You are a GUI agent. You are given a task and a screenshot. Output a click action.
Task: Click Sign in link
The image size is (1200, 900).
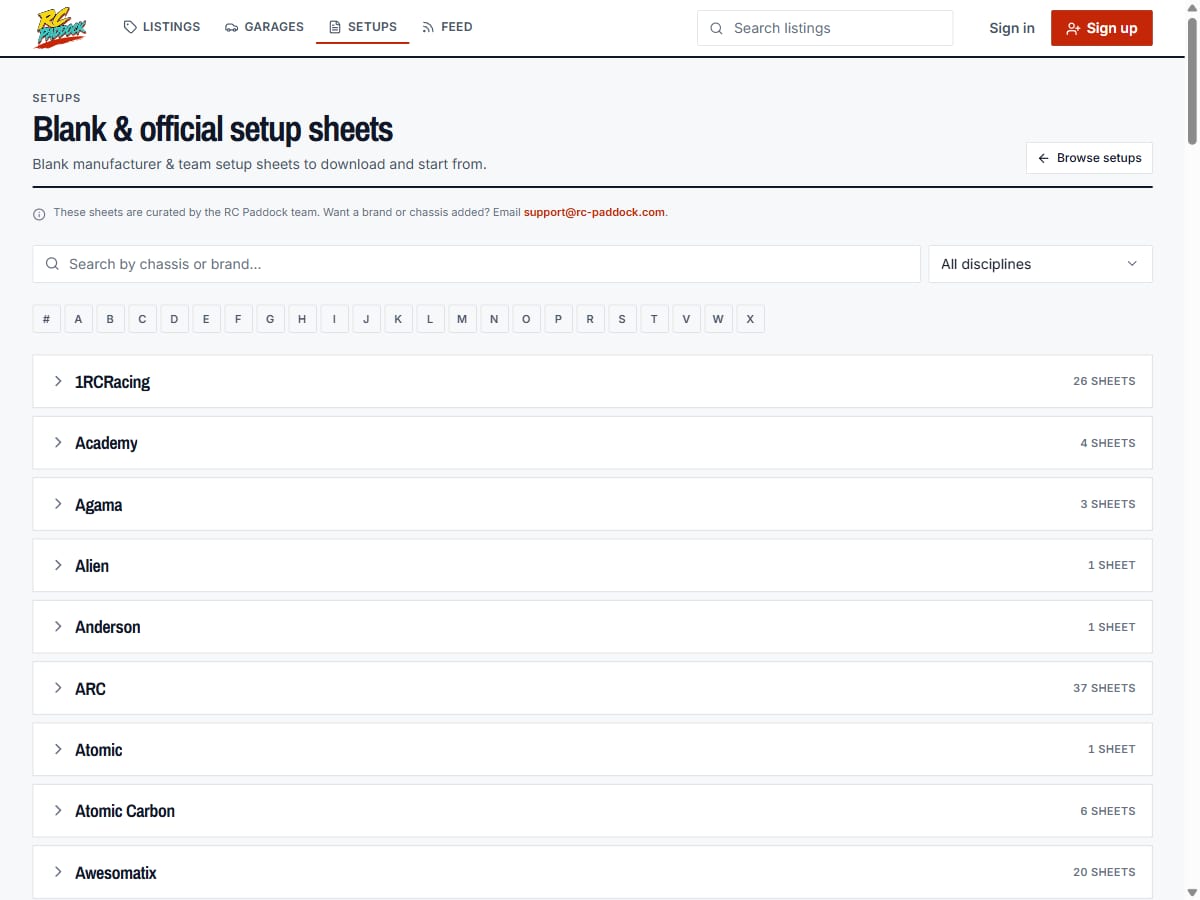1012,28
